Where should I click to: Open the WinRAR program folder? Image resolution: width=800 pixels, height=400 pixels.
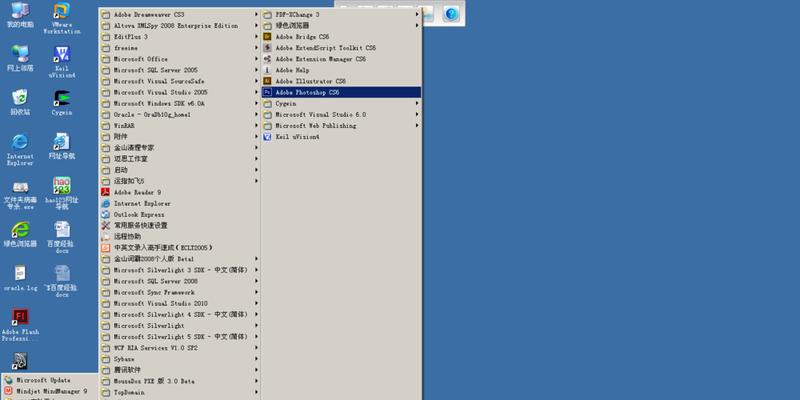(x=180, y=126)
